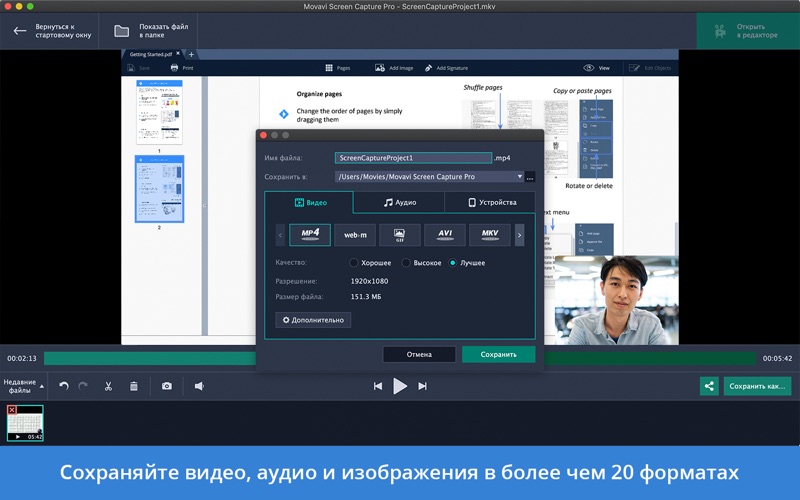The width and height of the screenshot is (800, 500).
Task: Select page 2 thumbnail in PDF sidebar
Action: [x=159, y=189]
